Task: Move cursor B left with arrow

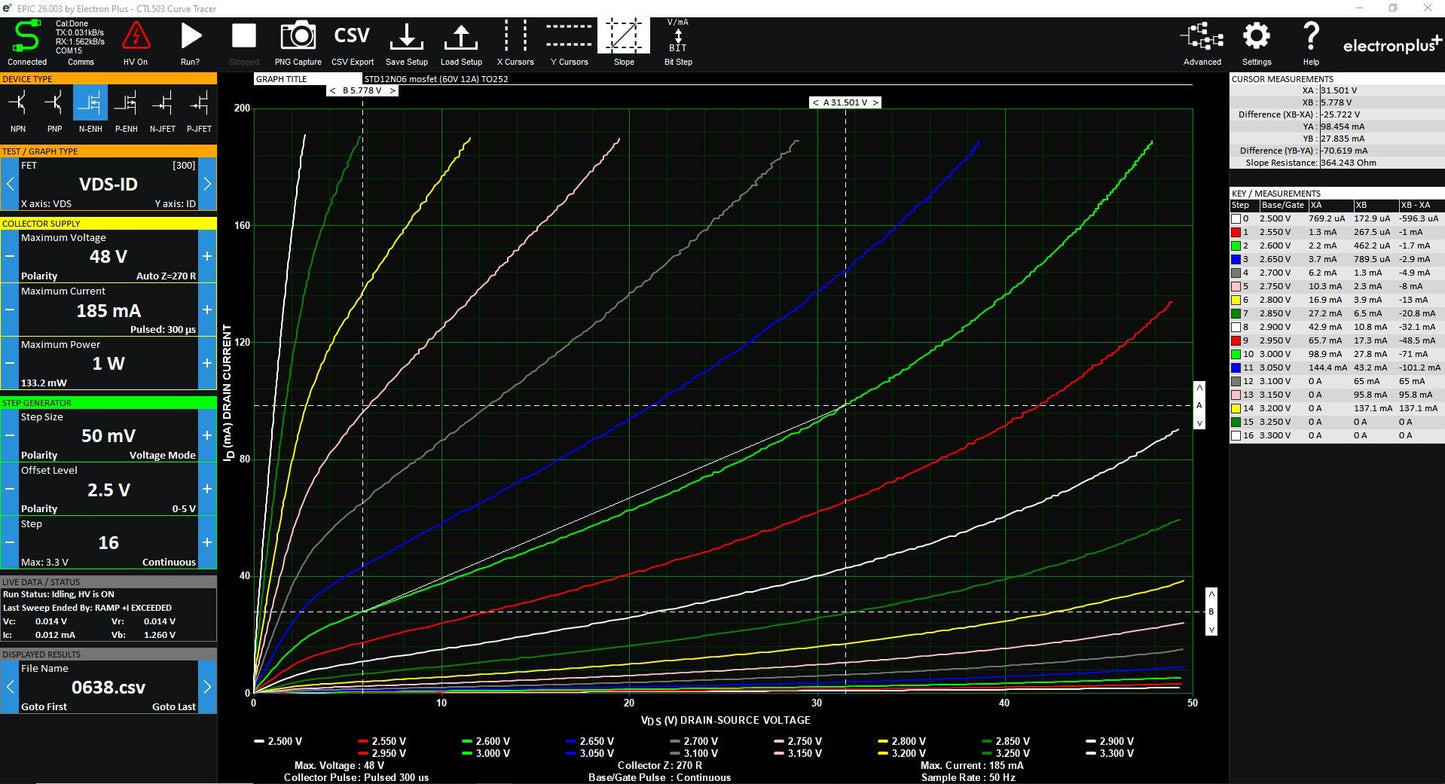Action: click(333, 90)
